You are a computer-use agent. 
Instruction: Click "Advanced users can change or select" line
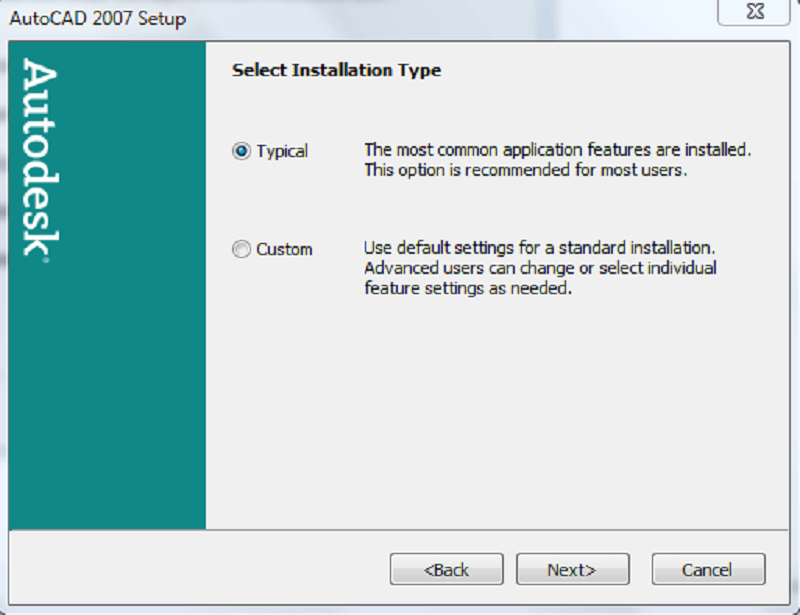point(540,268)
